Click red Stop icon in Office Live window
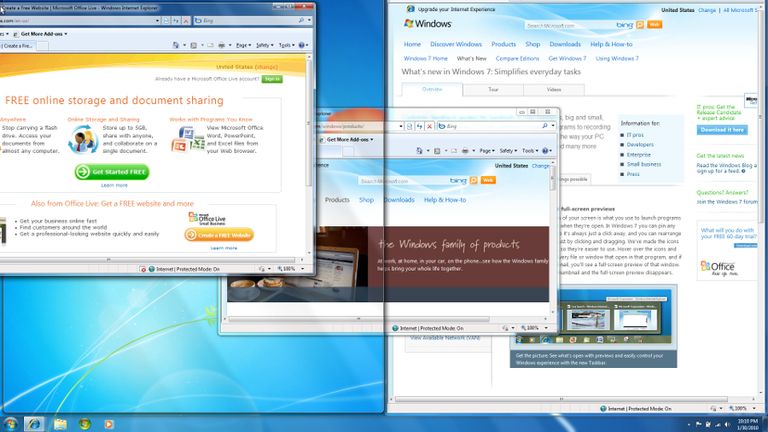This screenshot has width=768, height=432. [186, 21]
